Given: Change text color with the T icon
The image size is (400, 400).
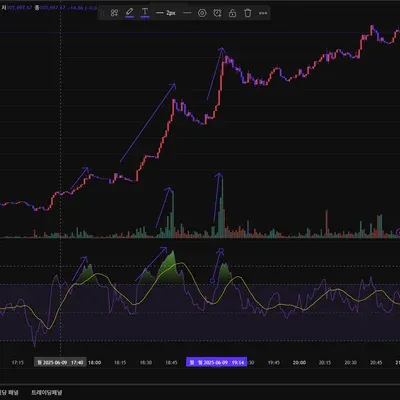Looking at the screenshot, I should (145, 13).
